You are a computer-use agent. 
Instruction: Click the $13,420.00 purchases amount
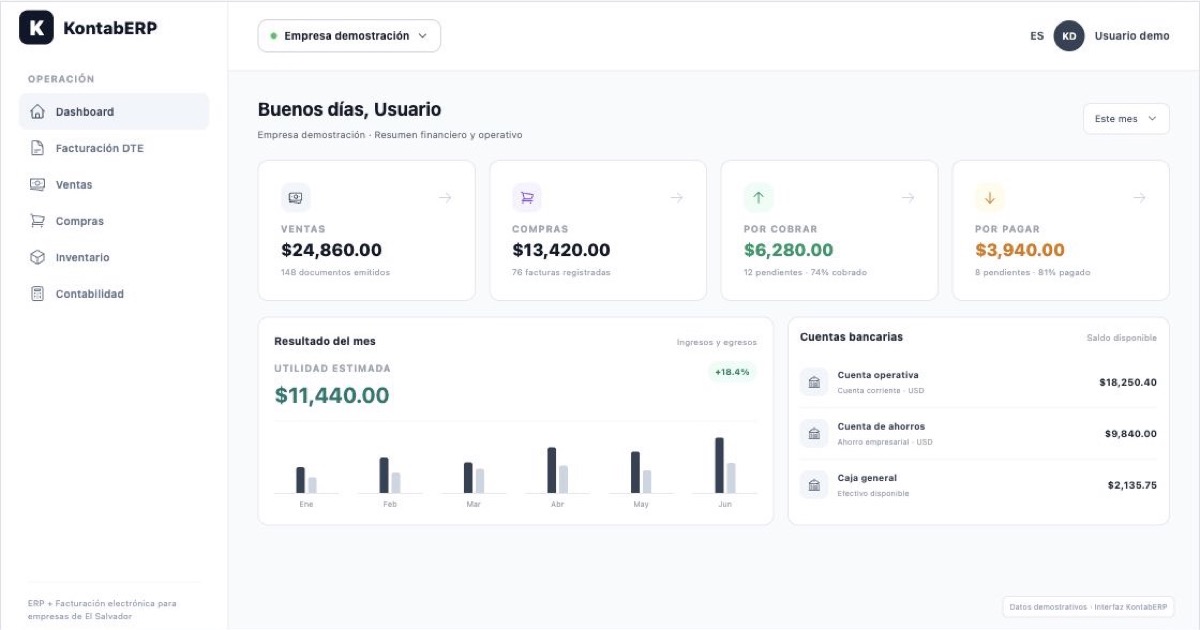tap(561, 250)
